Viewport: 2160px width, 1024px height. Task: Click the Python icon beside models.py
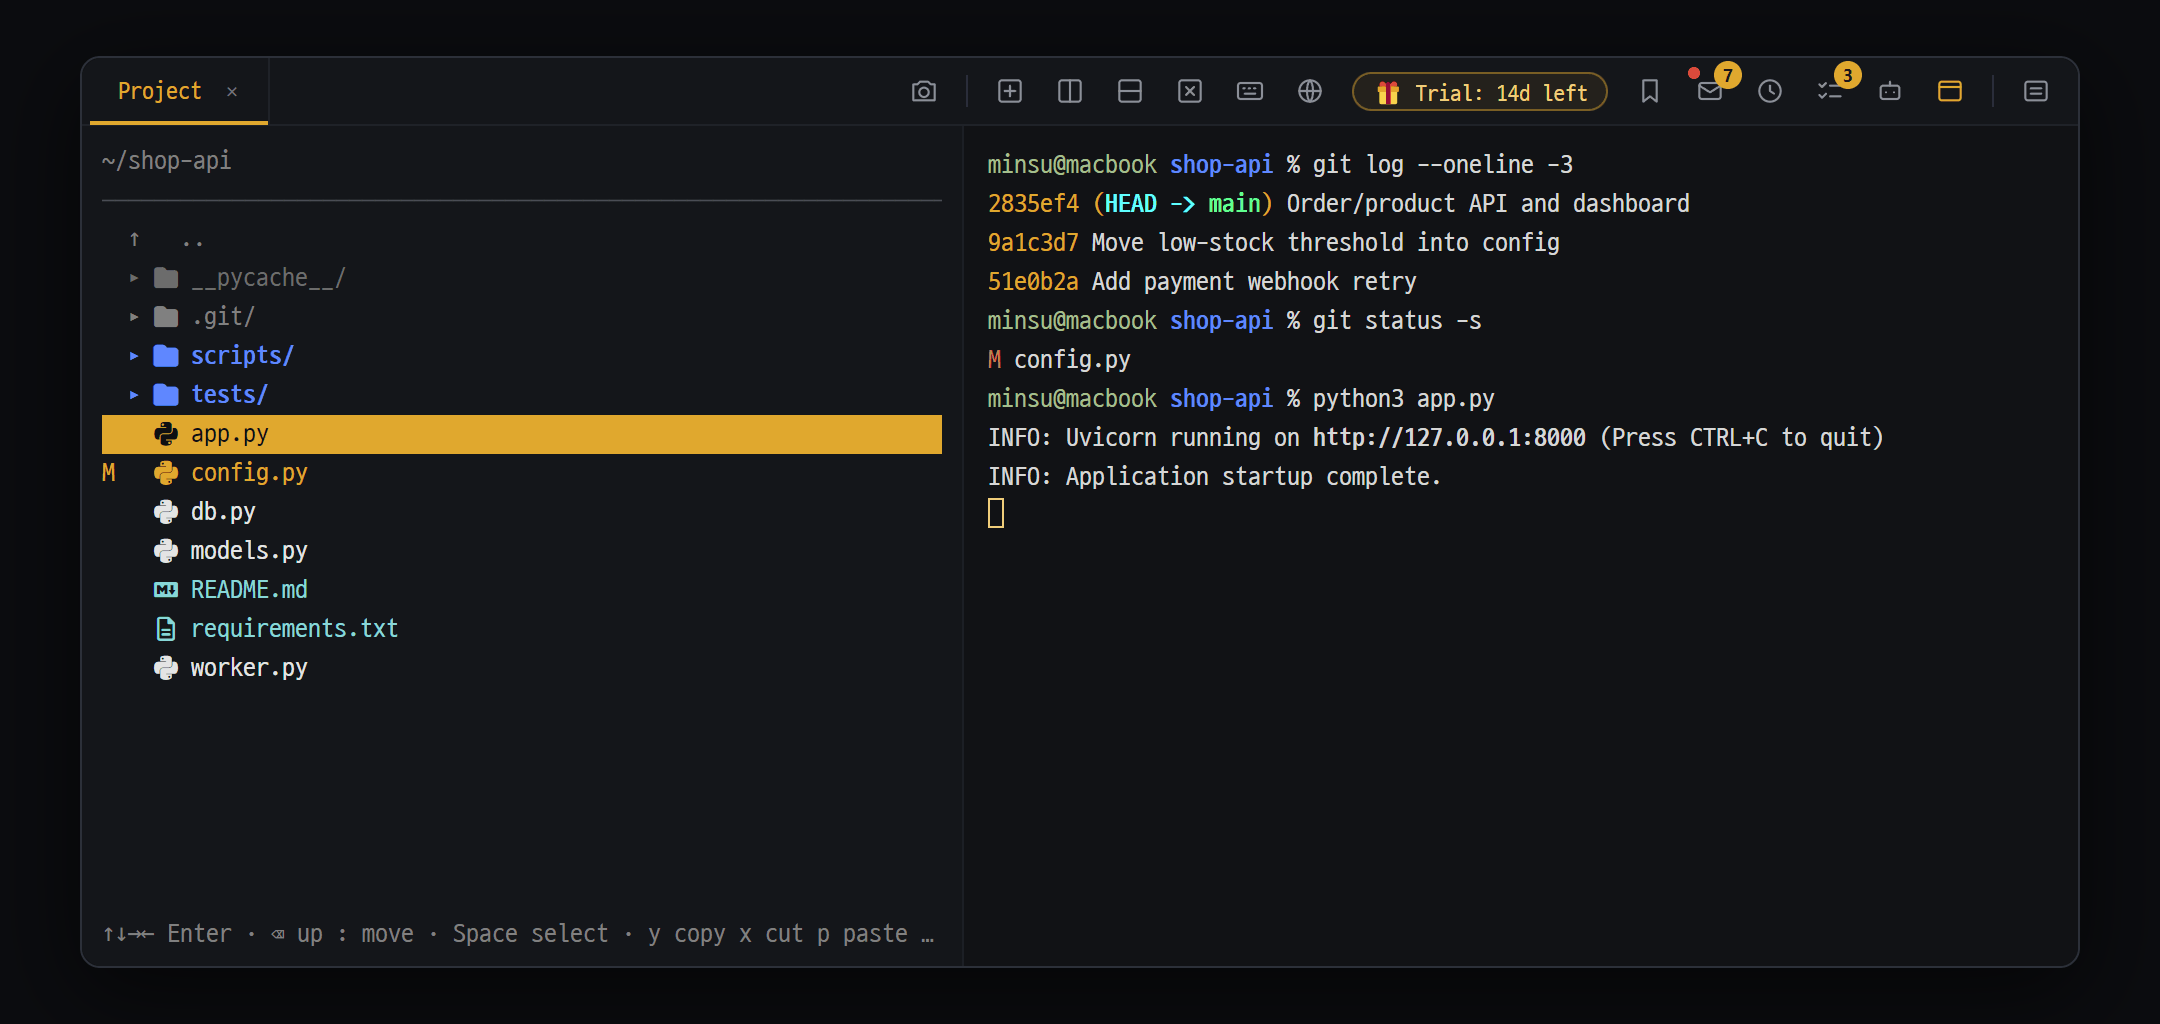click(166, 551)
